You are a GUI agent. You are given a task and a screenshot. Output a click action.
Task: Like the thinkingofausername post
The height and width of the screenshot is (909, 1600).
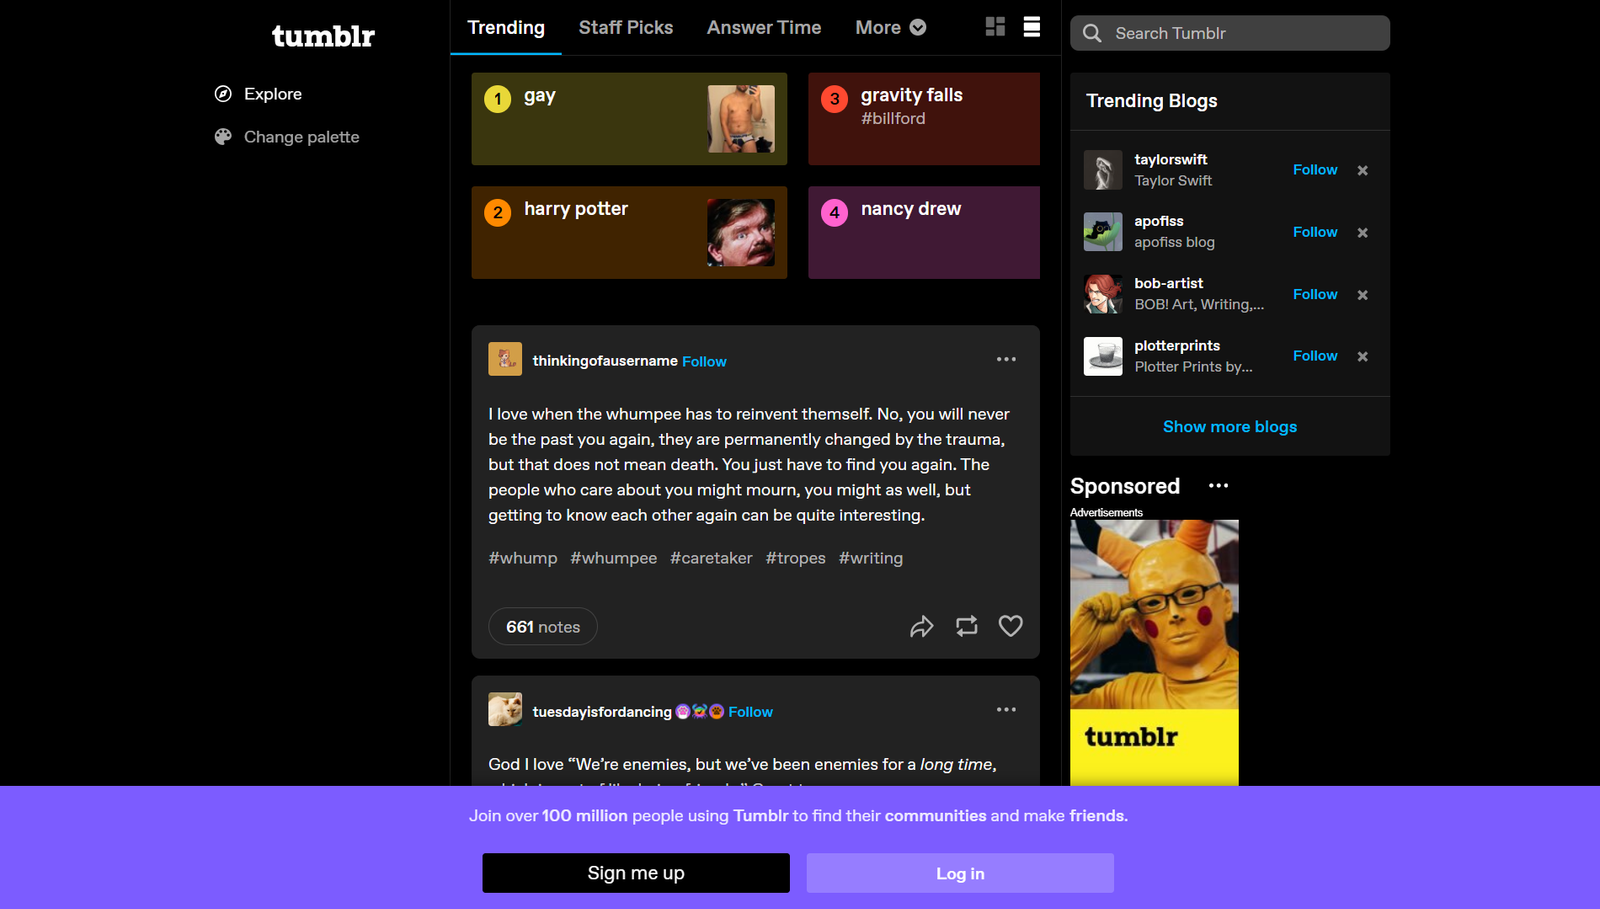coord(1011,626)
